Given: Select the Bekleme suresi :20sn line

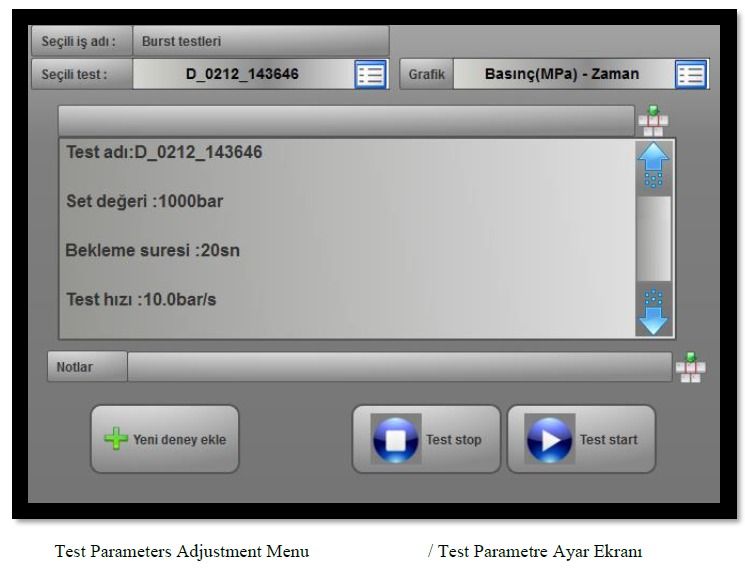Looking at the screenshot, I should [153, 250].
